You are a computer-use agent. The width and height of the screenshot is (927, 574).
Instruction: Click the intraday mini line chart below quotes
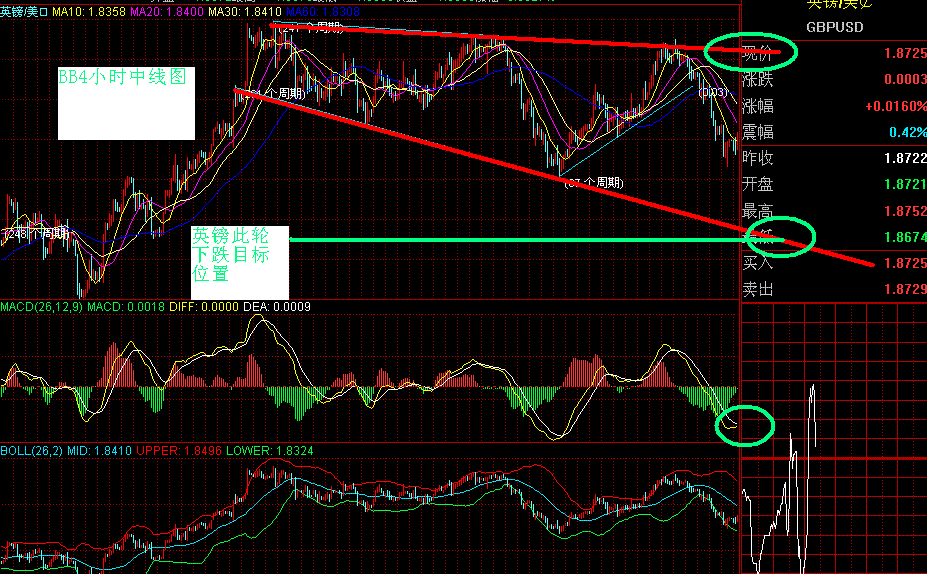[834, 437]
